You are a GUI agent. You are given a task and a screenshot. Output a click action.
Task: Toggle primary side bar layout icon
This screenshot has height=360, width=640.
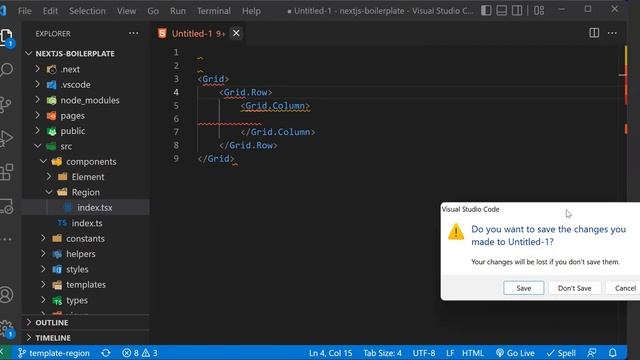pyautogui.click(x=486, y=11)
